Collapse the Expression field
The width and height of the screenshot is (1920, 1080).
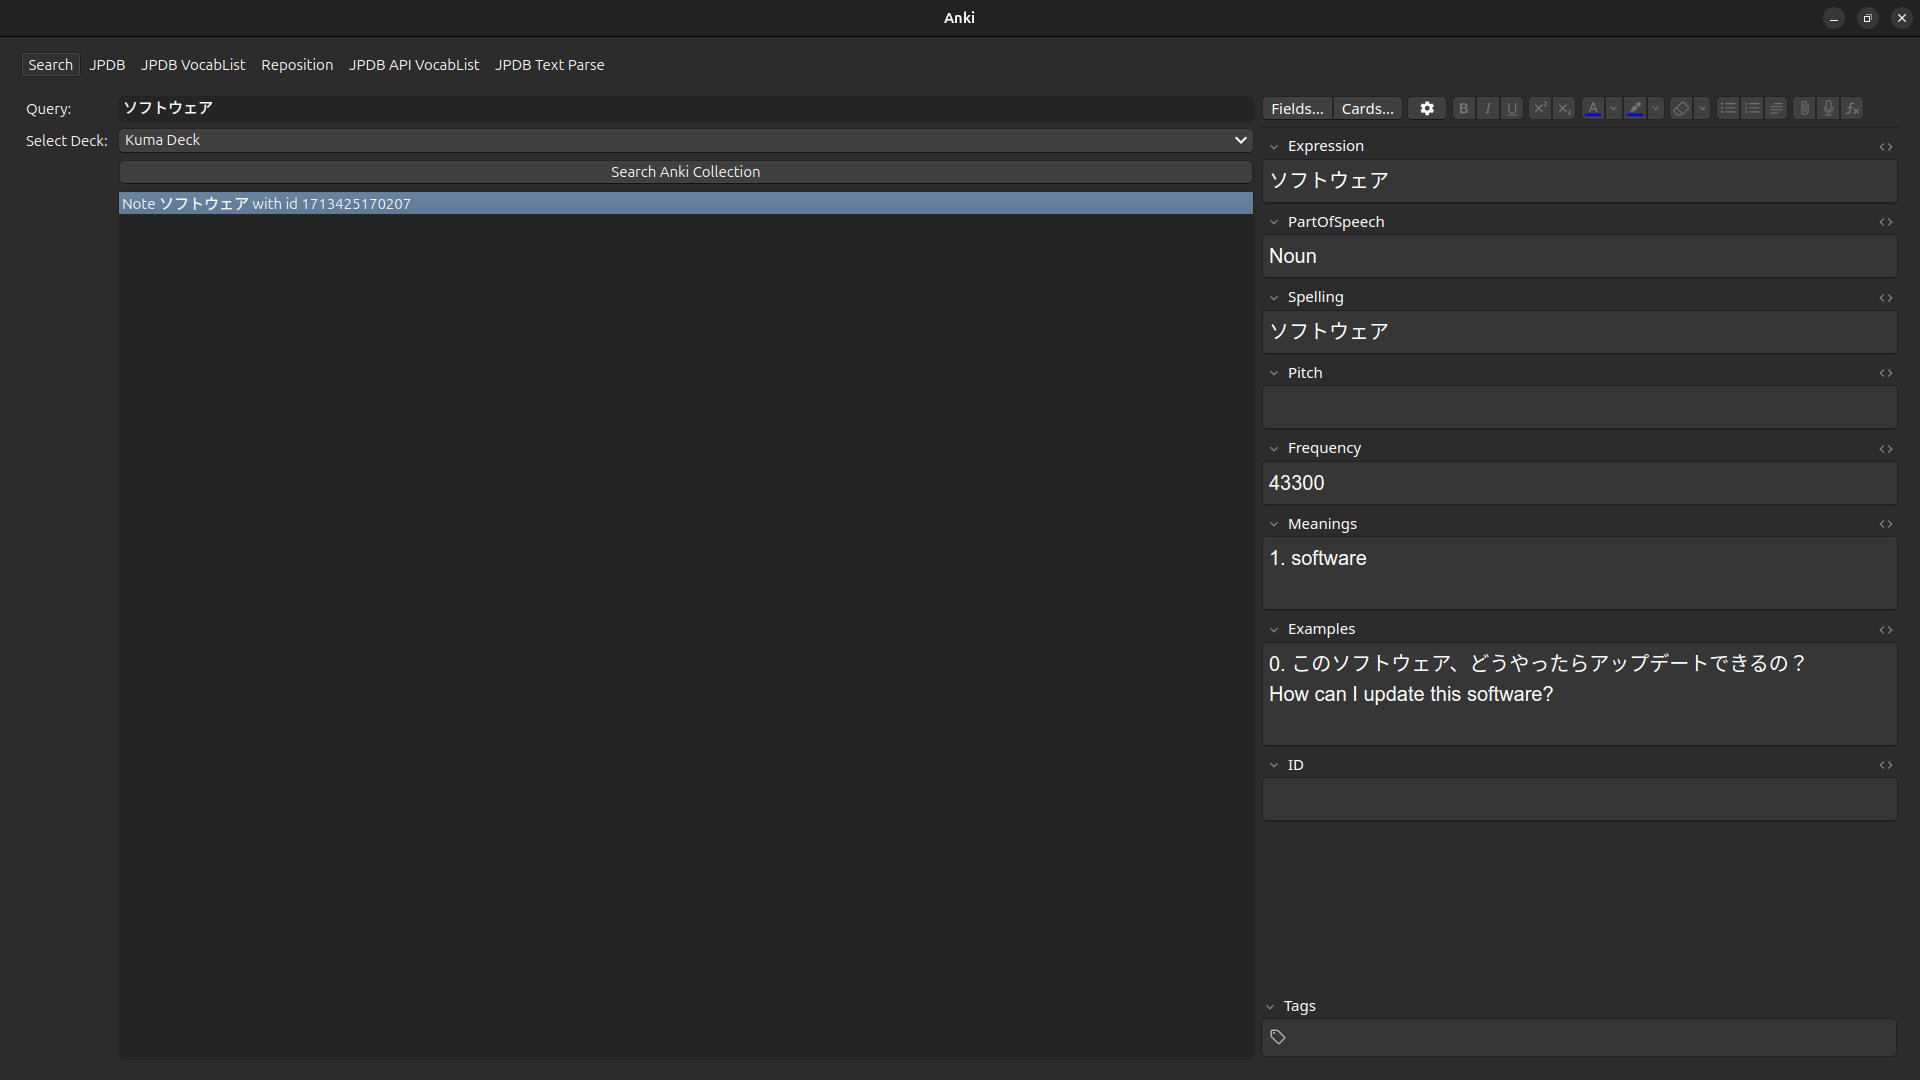[x=1274, y=147]
